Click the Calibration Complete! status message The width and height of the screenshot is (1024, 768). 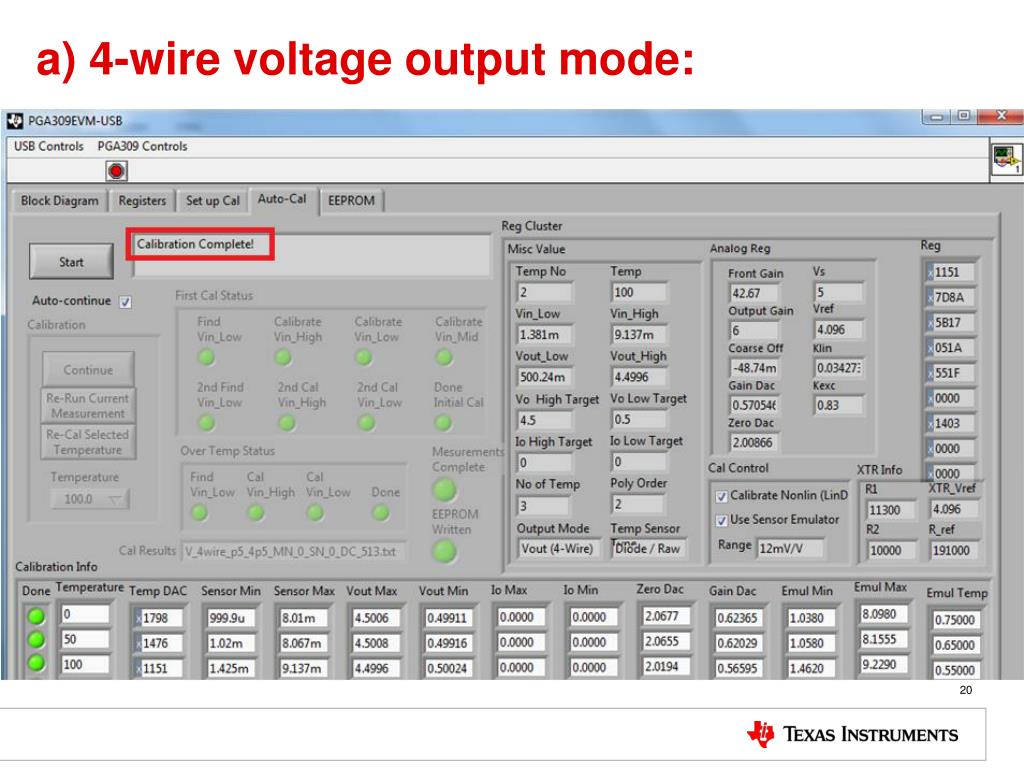click(195, 244)
